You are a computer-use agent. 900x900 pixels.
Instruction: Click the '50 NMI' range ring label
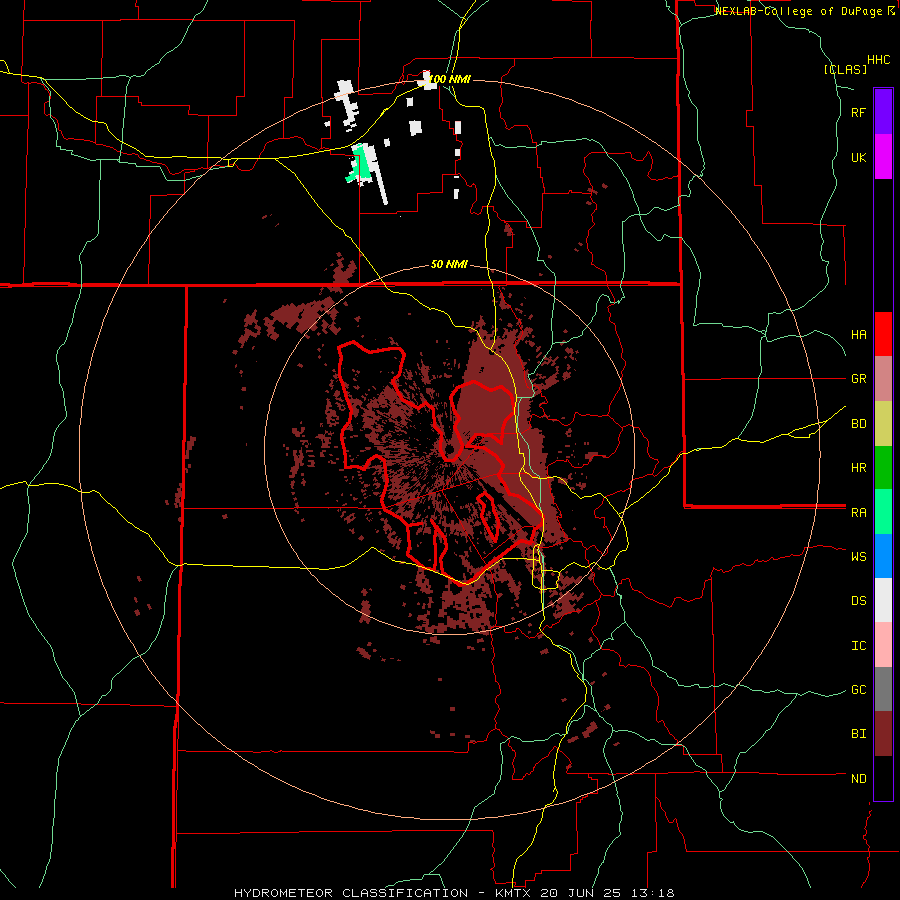[x=449, y=264]
